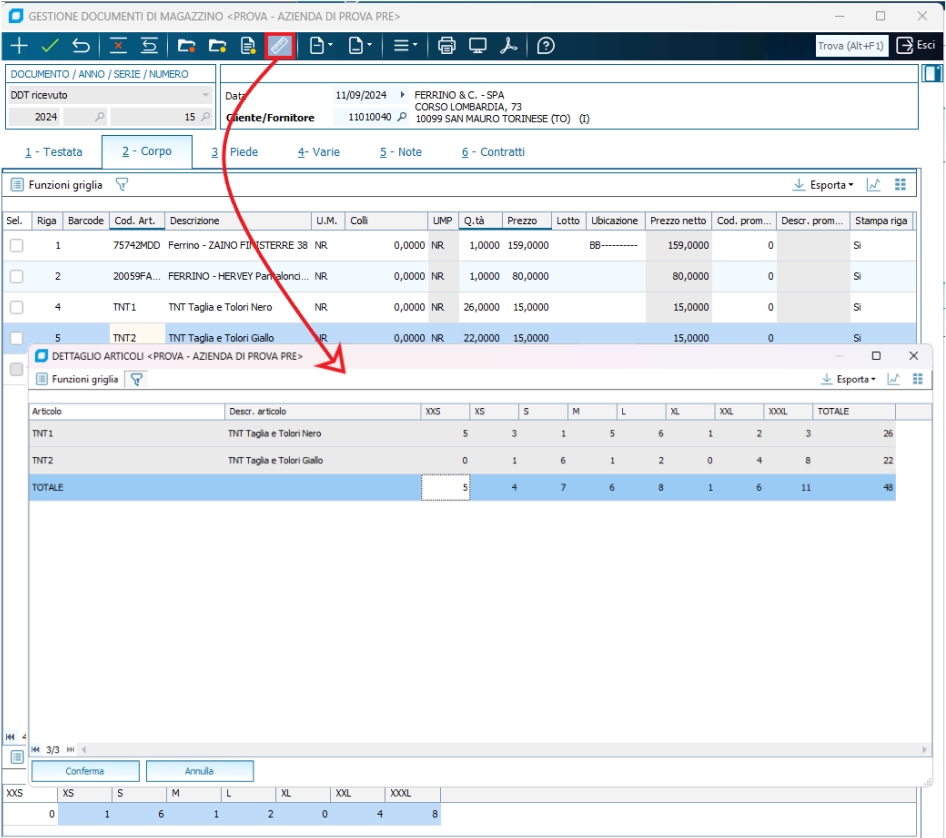The image size is (946, 838).
Task: Expand the DDT ricevuto document type dropdown
Action: (x=206, y=95)
